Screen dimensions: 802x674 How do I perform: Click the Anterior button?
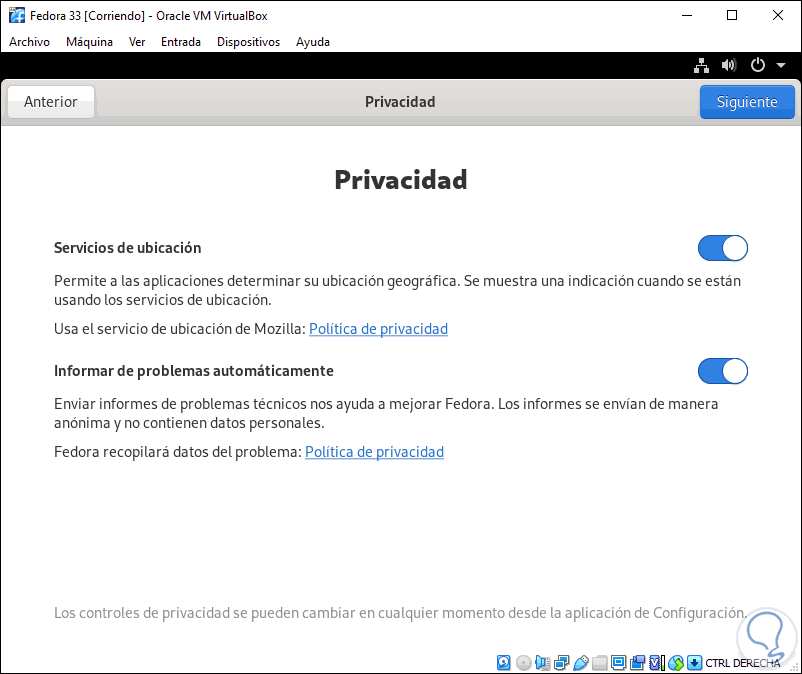(51, 102)
